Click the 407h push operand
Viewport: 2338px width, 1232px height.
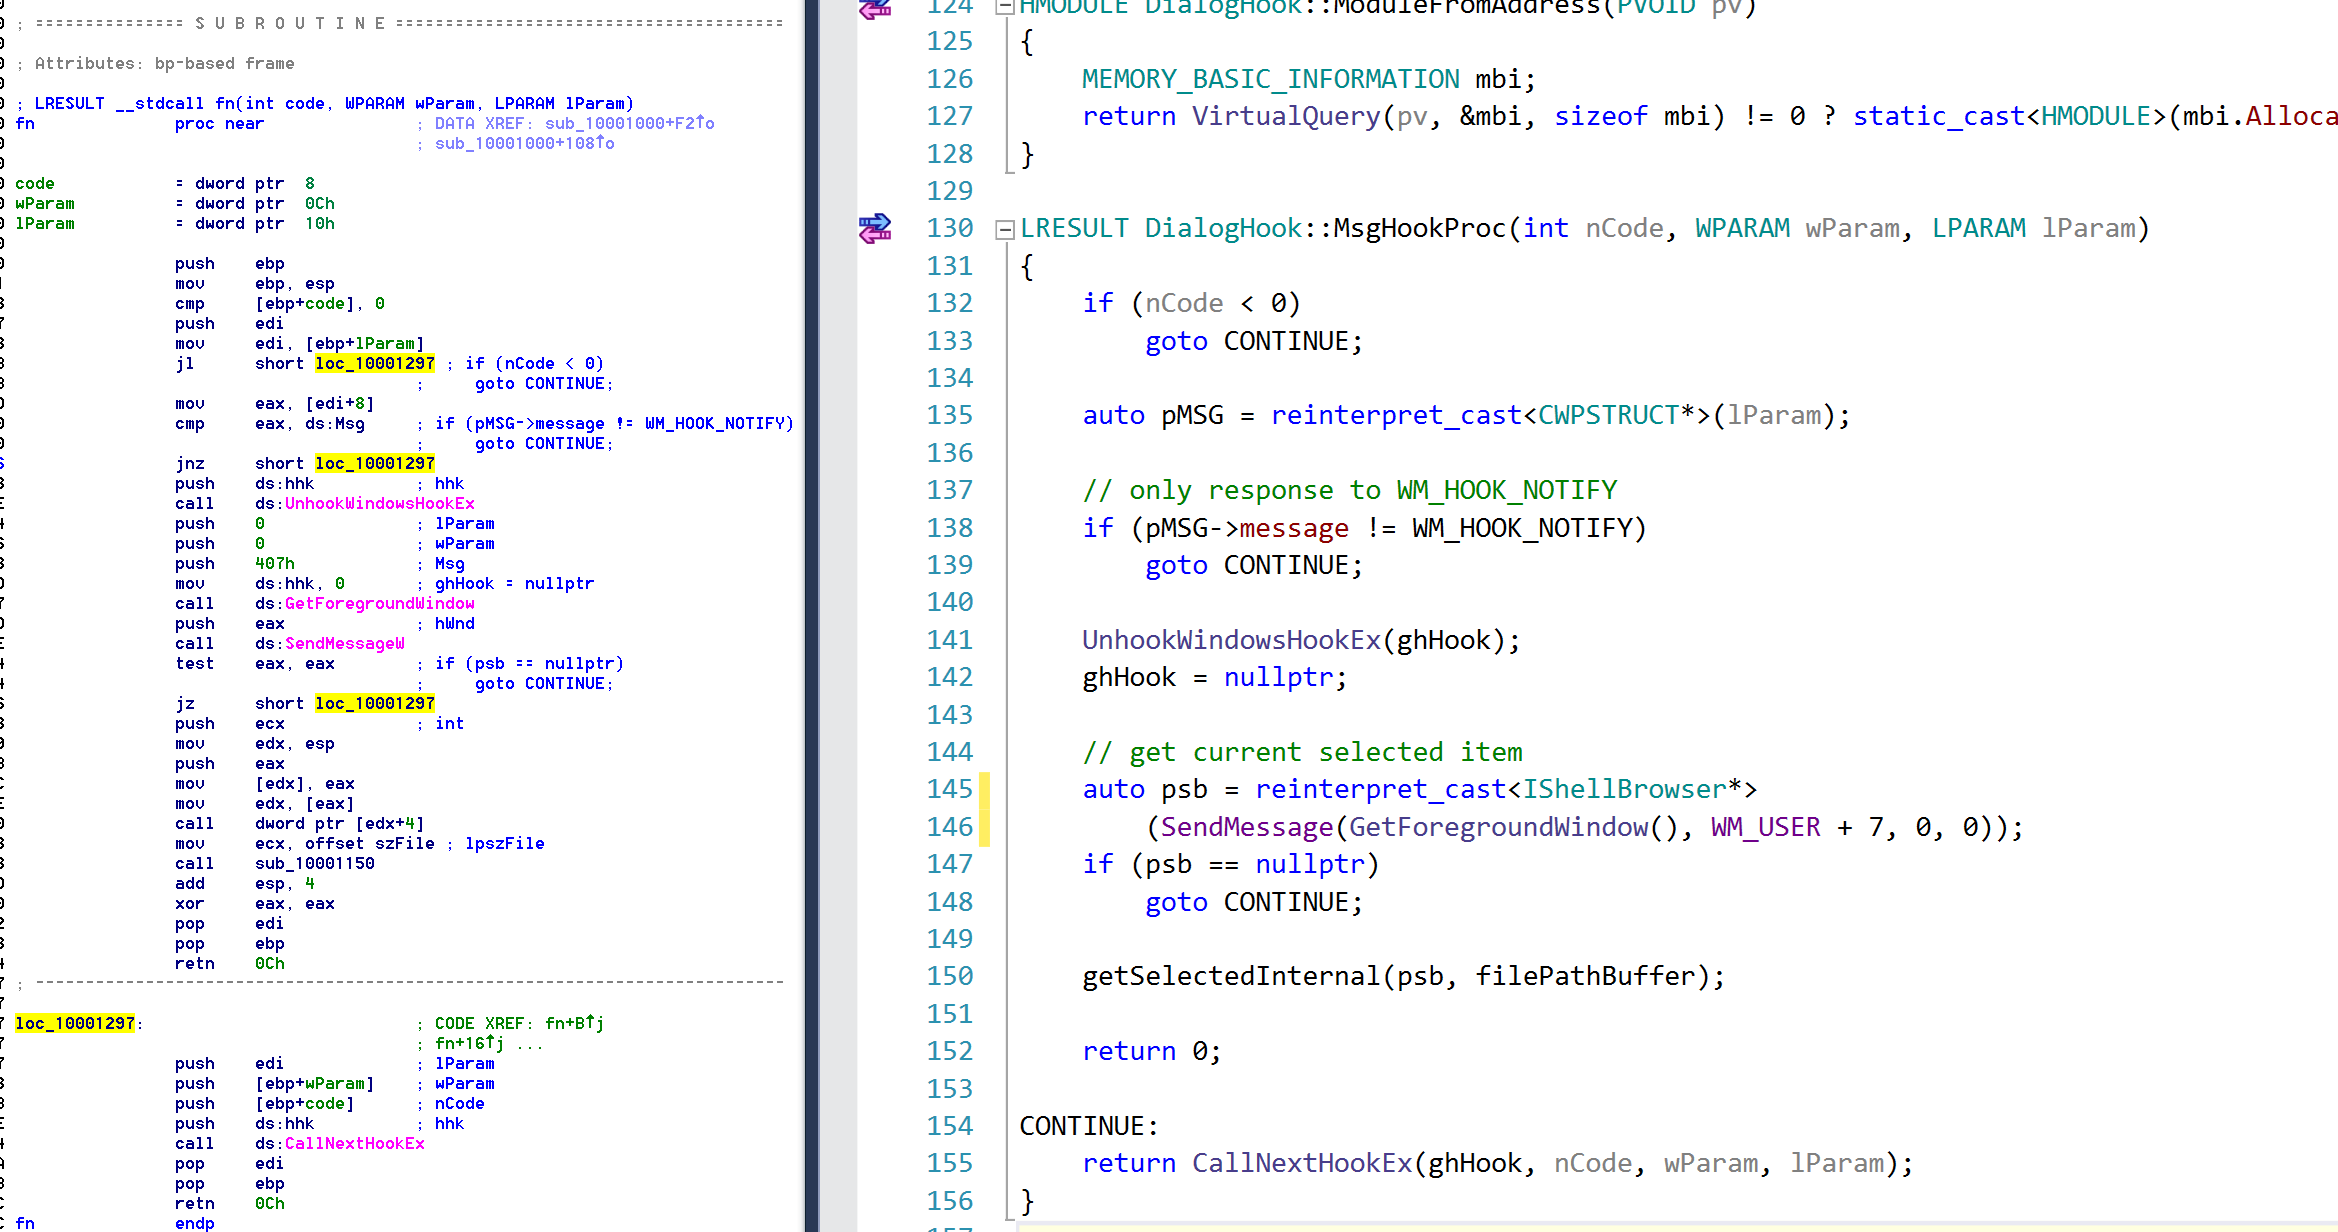pos(275,563)
